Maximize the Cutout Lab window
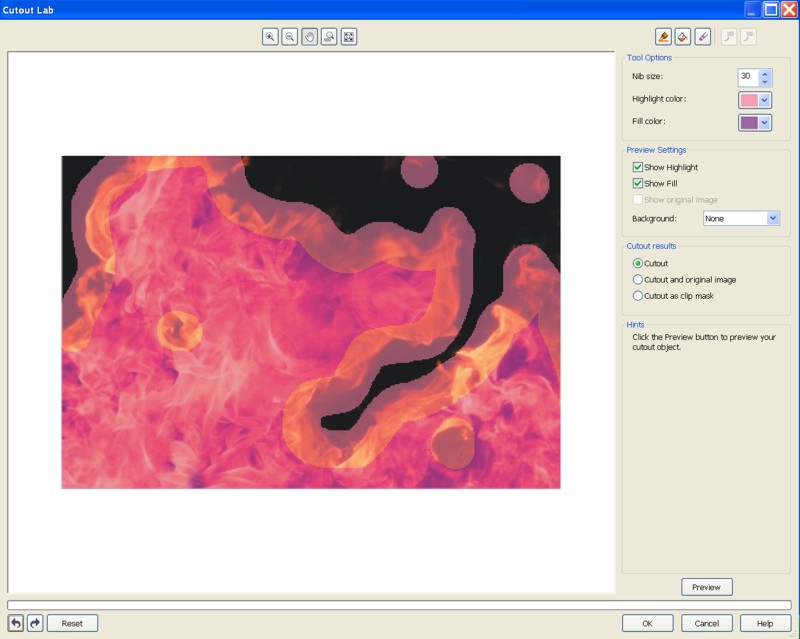The height and width of the screenshot is (639, 800). [771, 9]
